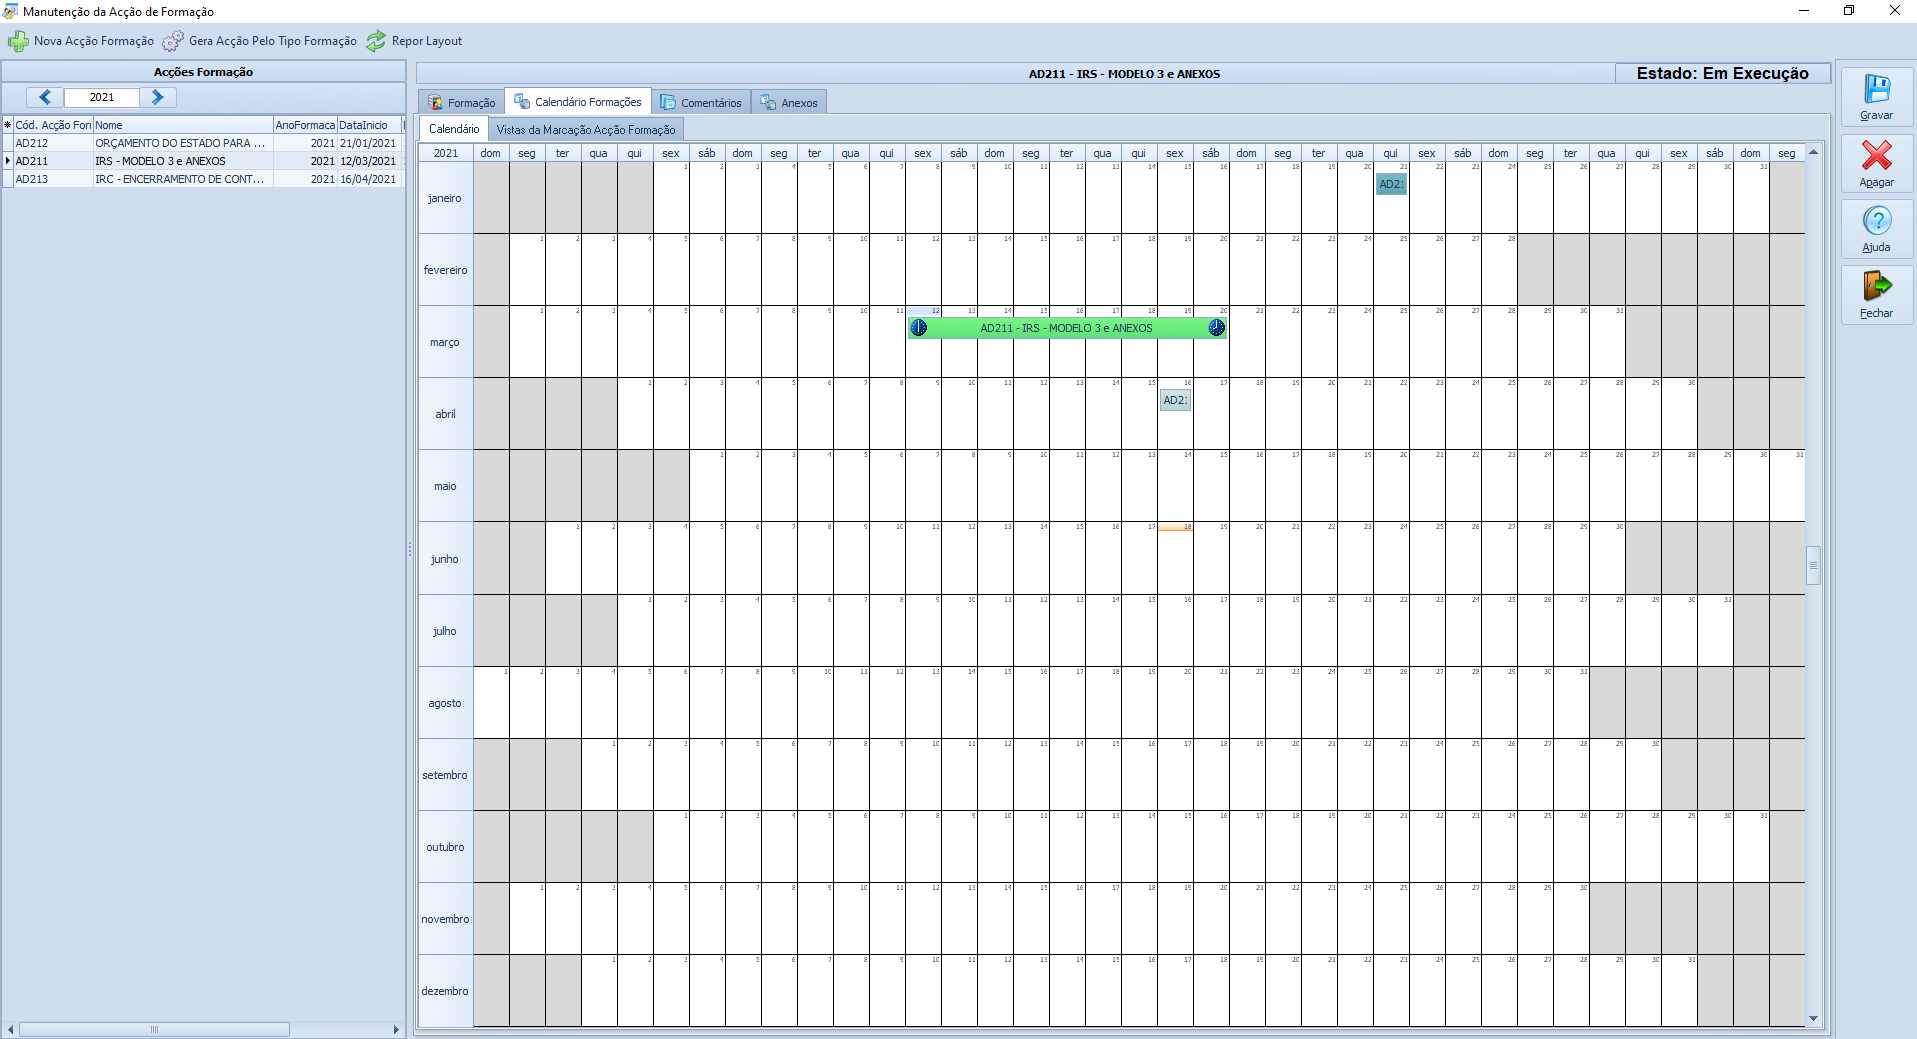
Task: Switch to the Formação tab
Action: tap(462, 103)
